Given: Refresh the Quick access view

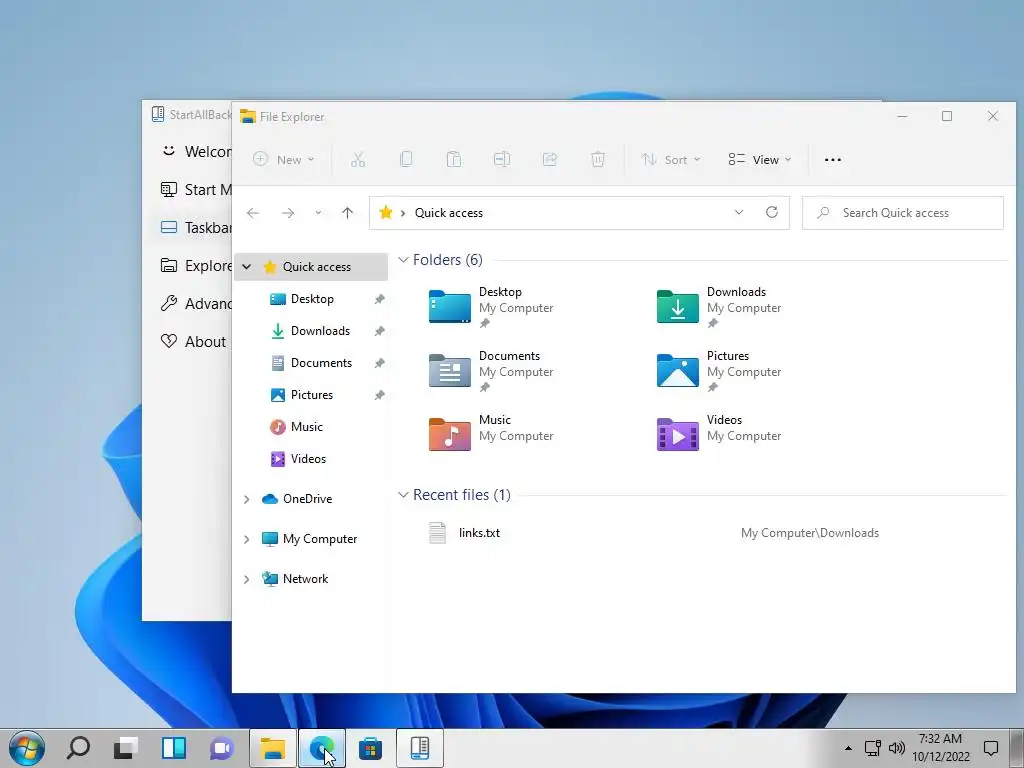Looking at the screenshot, I should point(772,212).
